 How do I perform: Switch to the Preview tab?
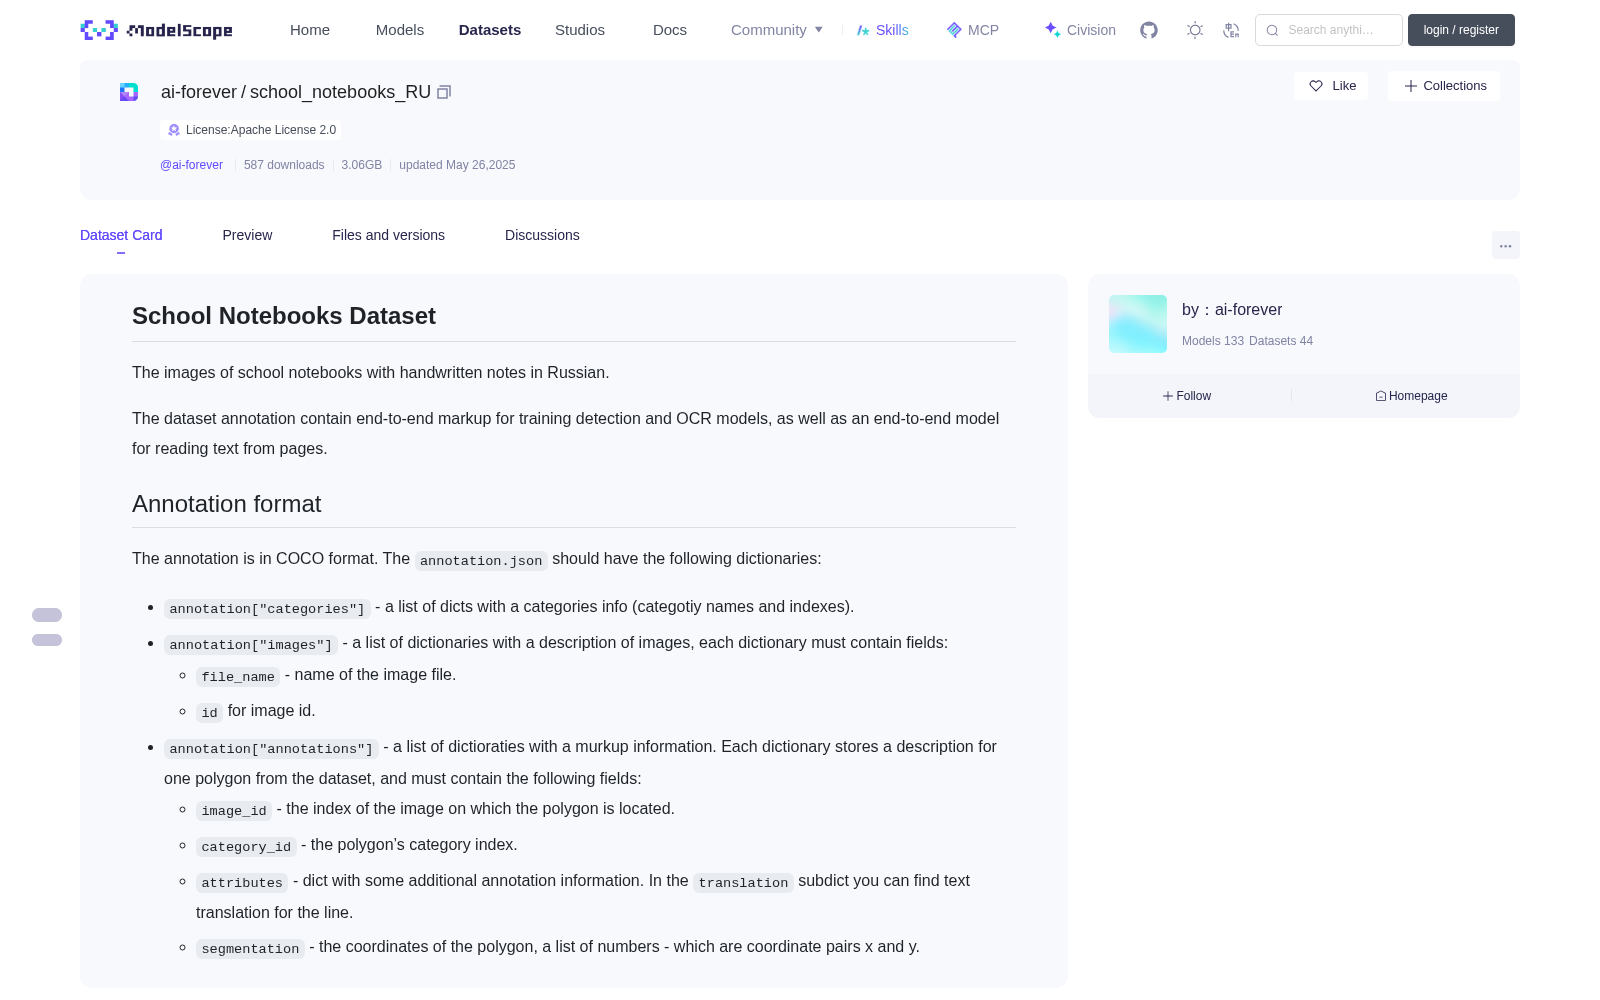pyautogui.click(x=247, y=235)
